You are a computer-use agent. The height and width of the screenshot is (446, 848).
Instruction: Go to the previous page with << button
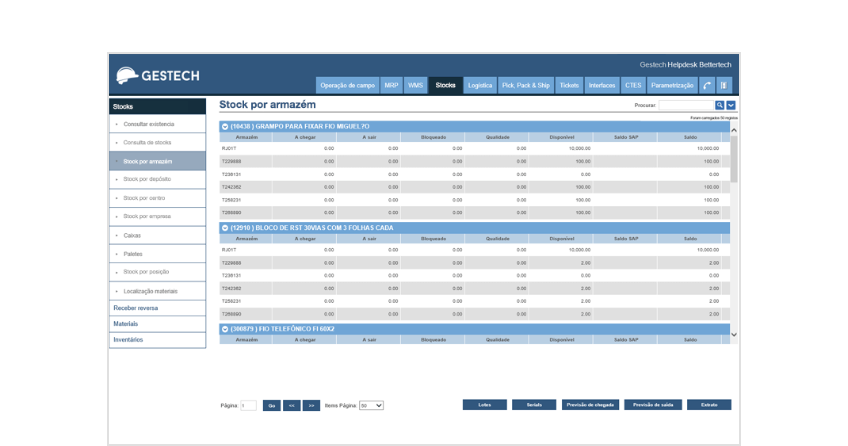291,405
